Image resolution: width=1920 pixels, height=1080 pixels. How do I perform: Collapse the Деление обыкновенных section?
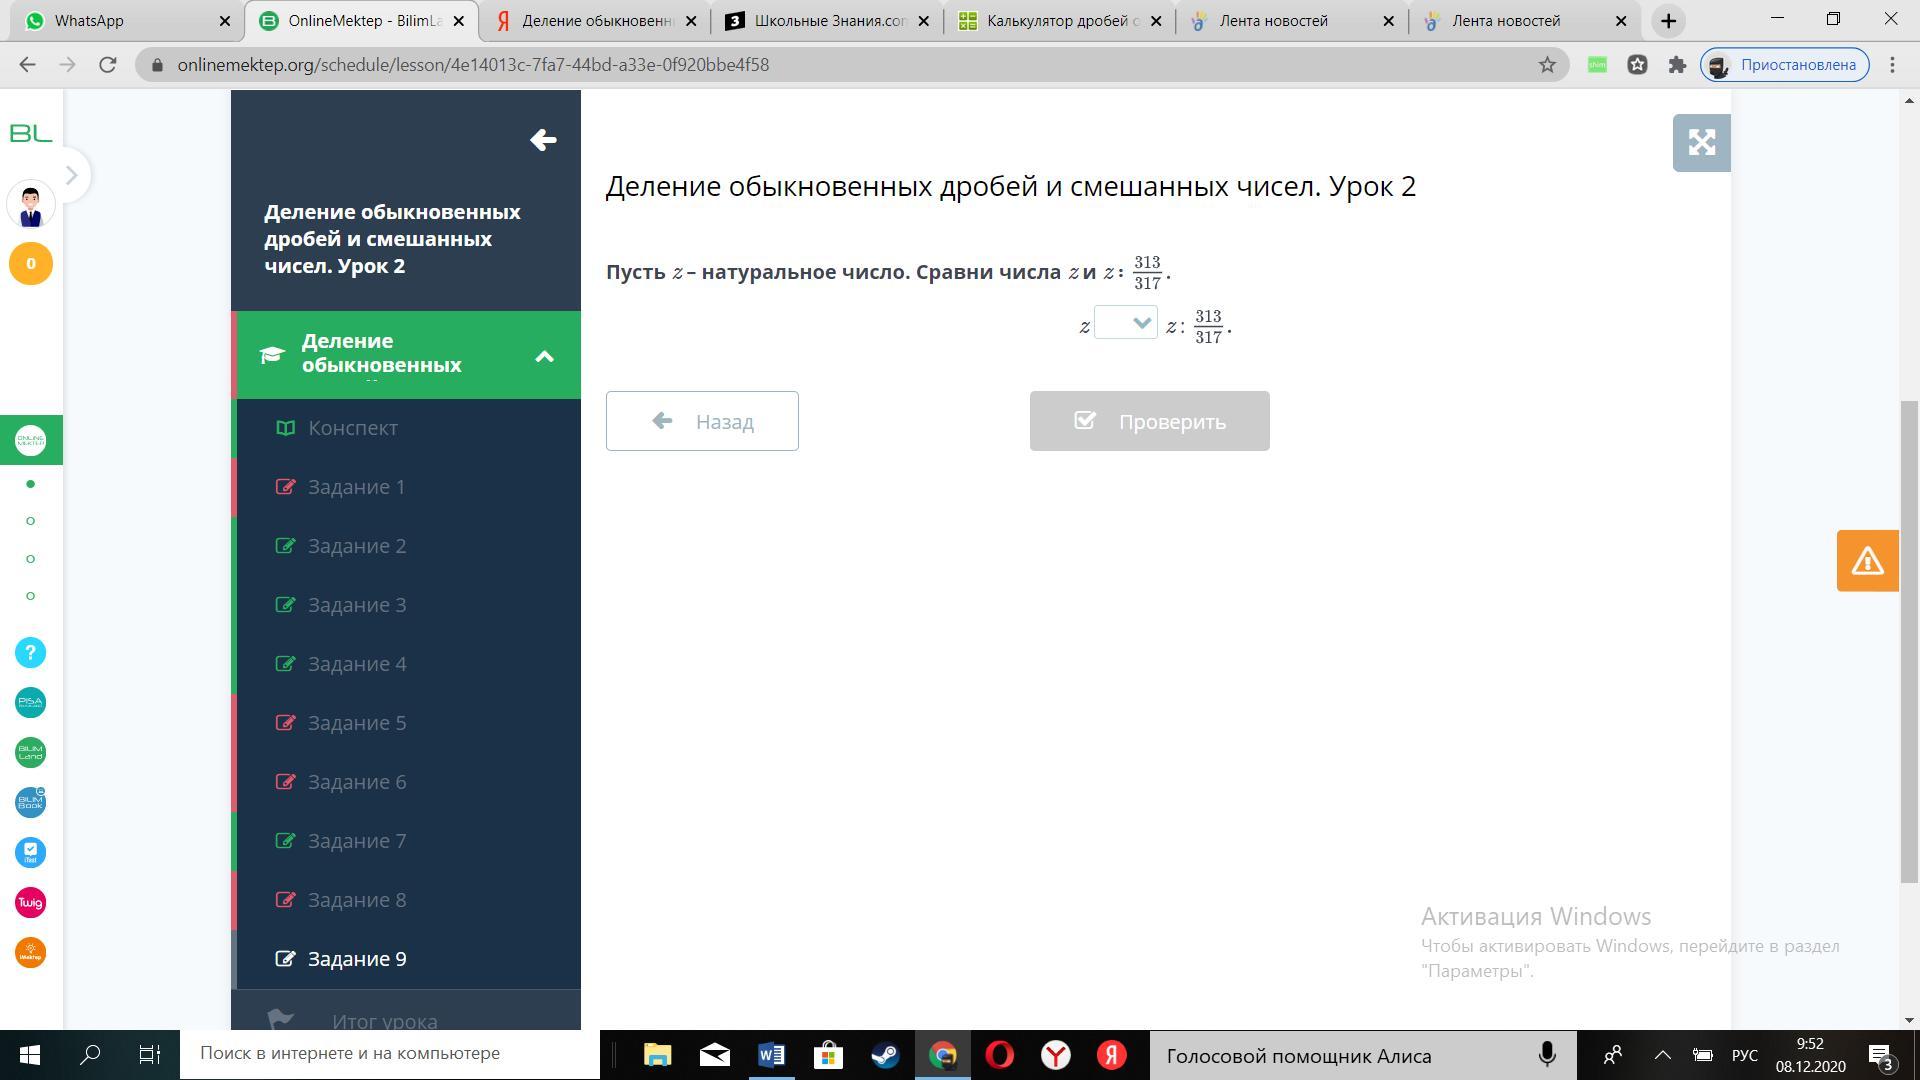(x=544, y=356)
